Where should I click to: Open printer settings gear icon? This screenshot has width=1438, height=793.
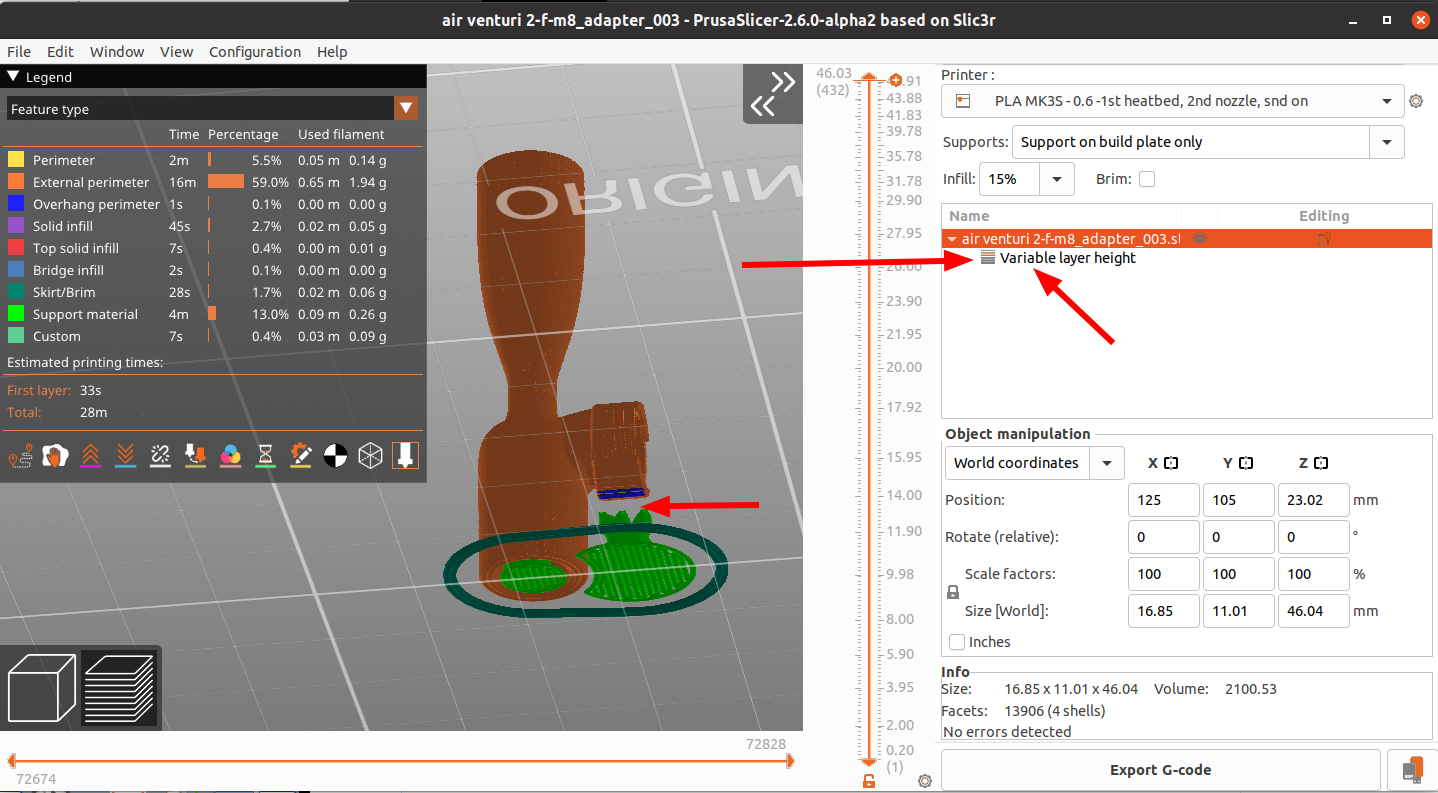pyautogui.click(x=1416, y=101)
